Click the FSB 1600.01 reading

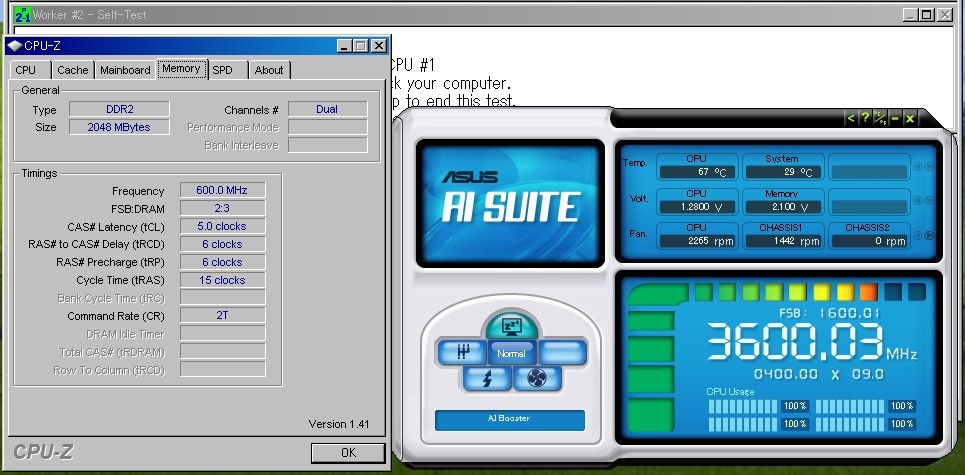(830, 313)
